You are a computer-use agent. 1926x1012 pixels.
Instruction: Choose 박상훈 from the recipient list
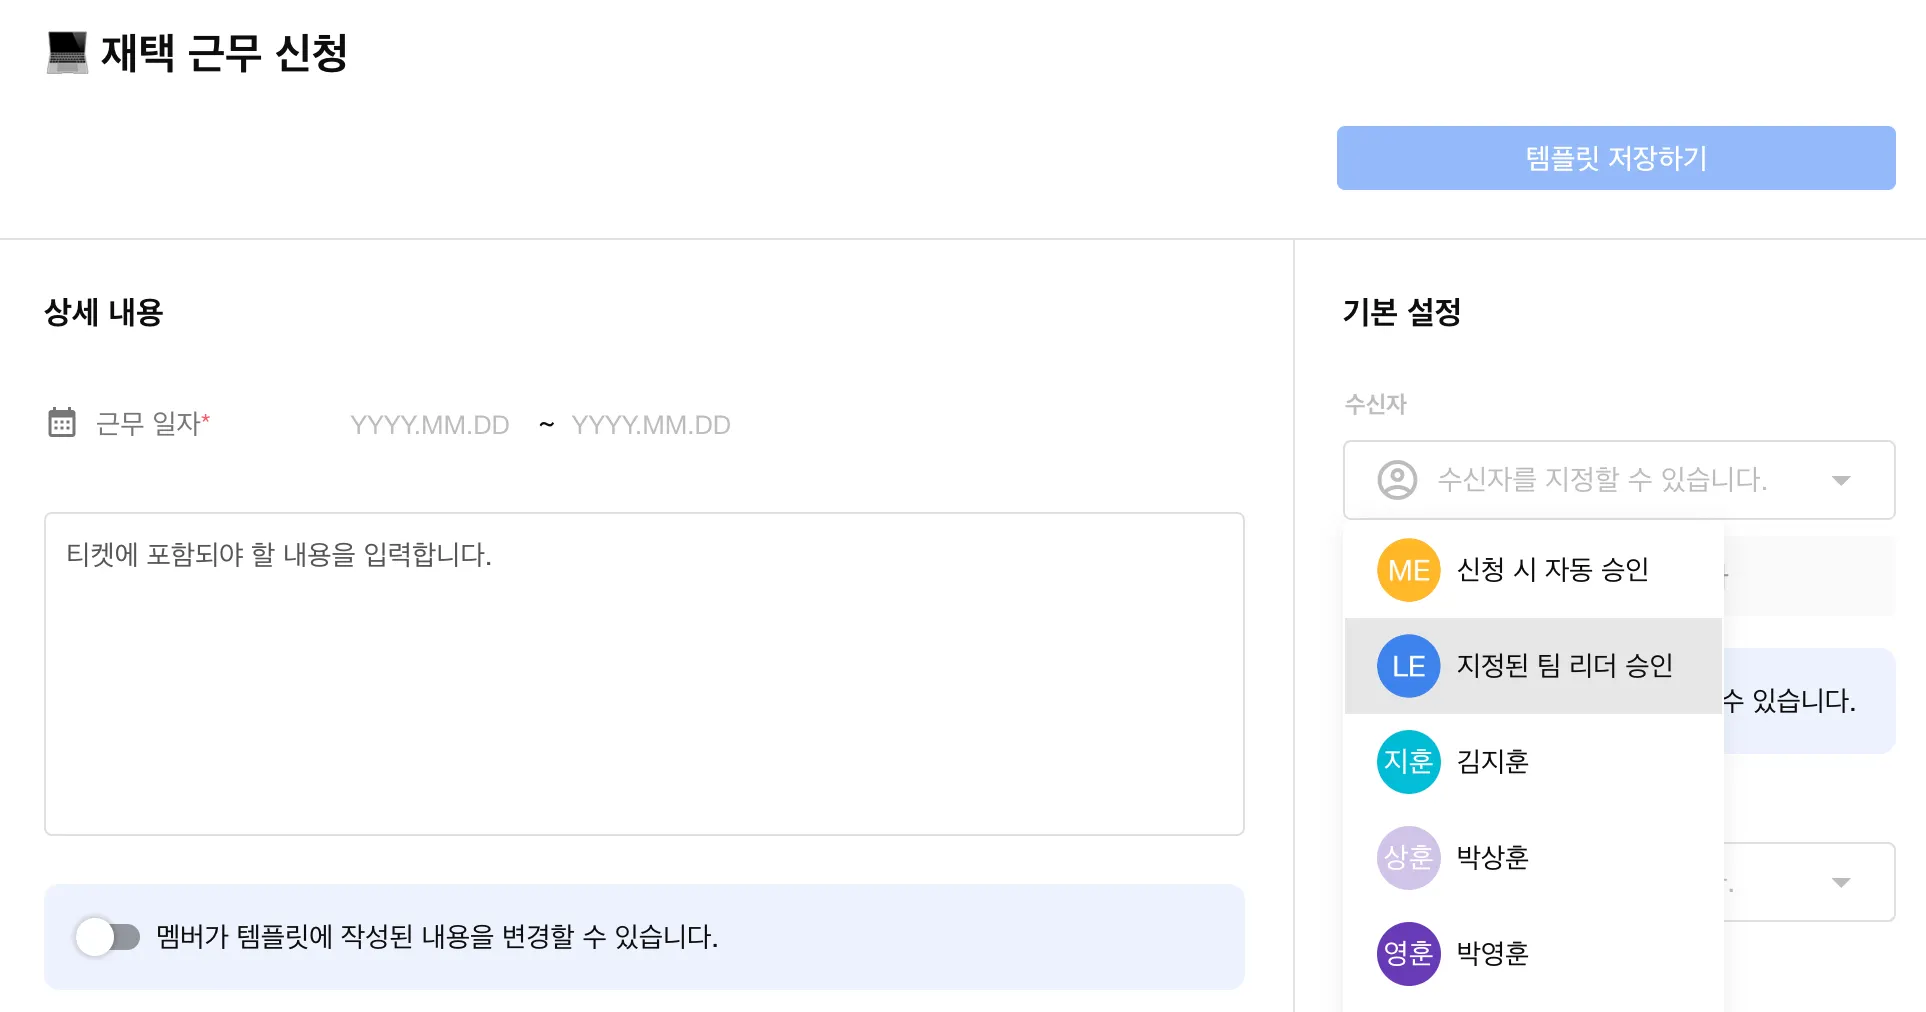pos(1492,858)
